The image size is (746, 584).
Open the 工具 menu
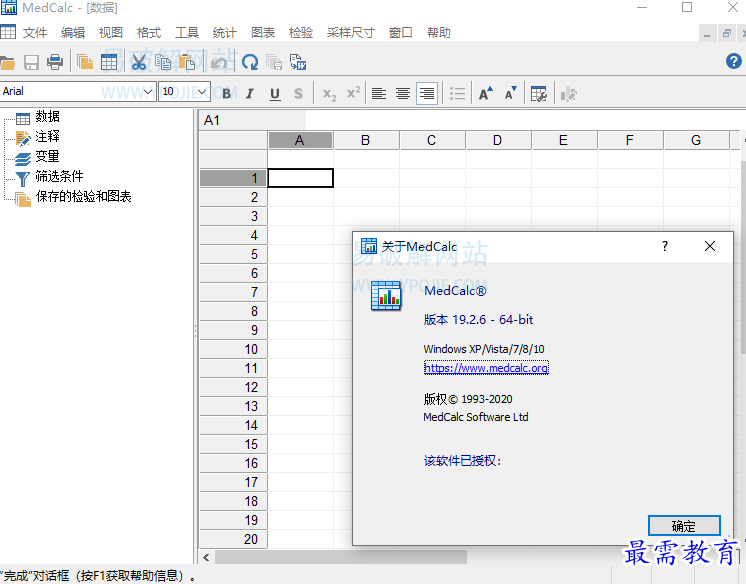pyautogui.click(x=187, y=33)
